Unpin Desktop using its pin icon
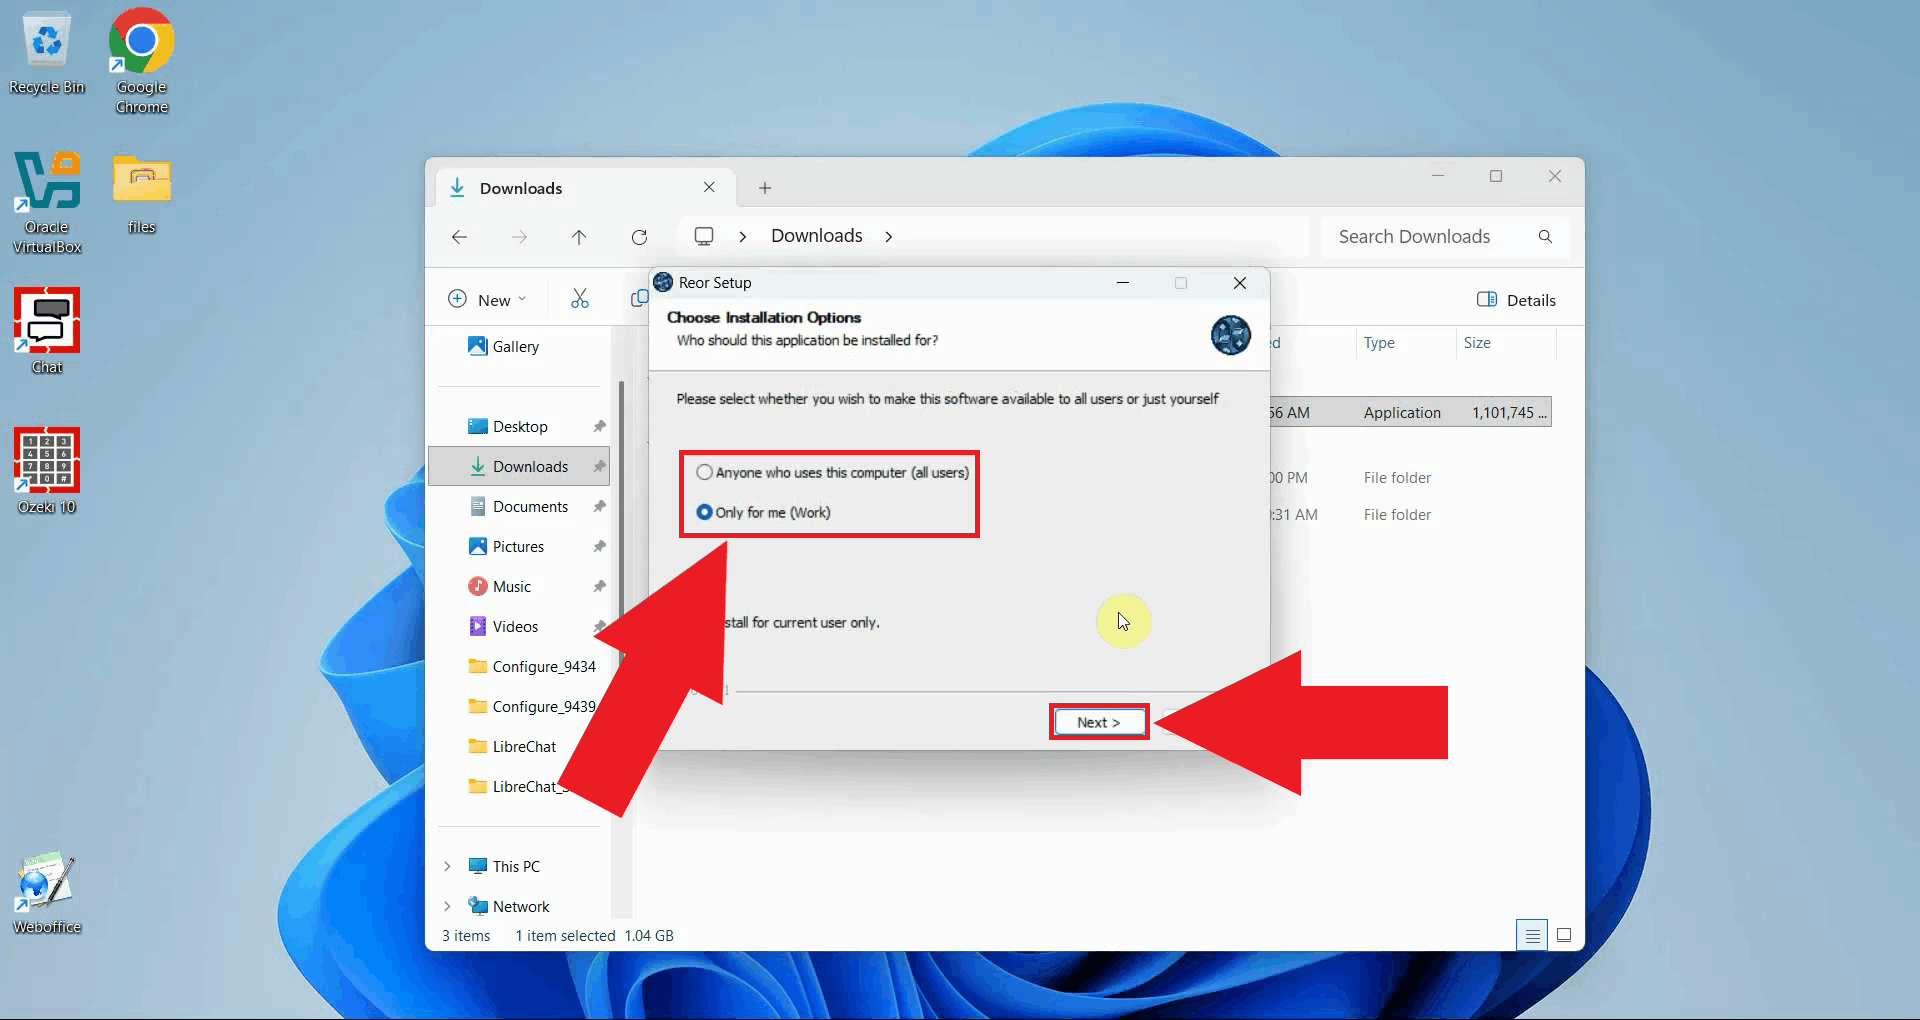Viewport: 1920px width, 1020px height. (x=599, y=426)
